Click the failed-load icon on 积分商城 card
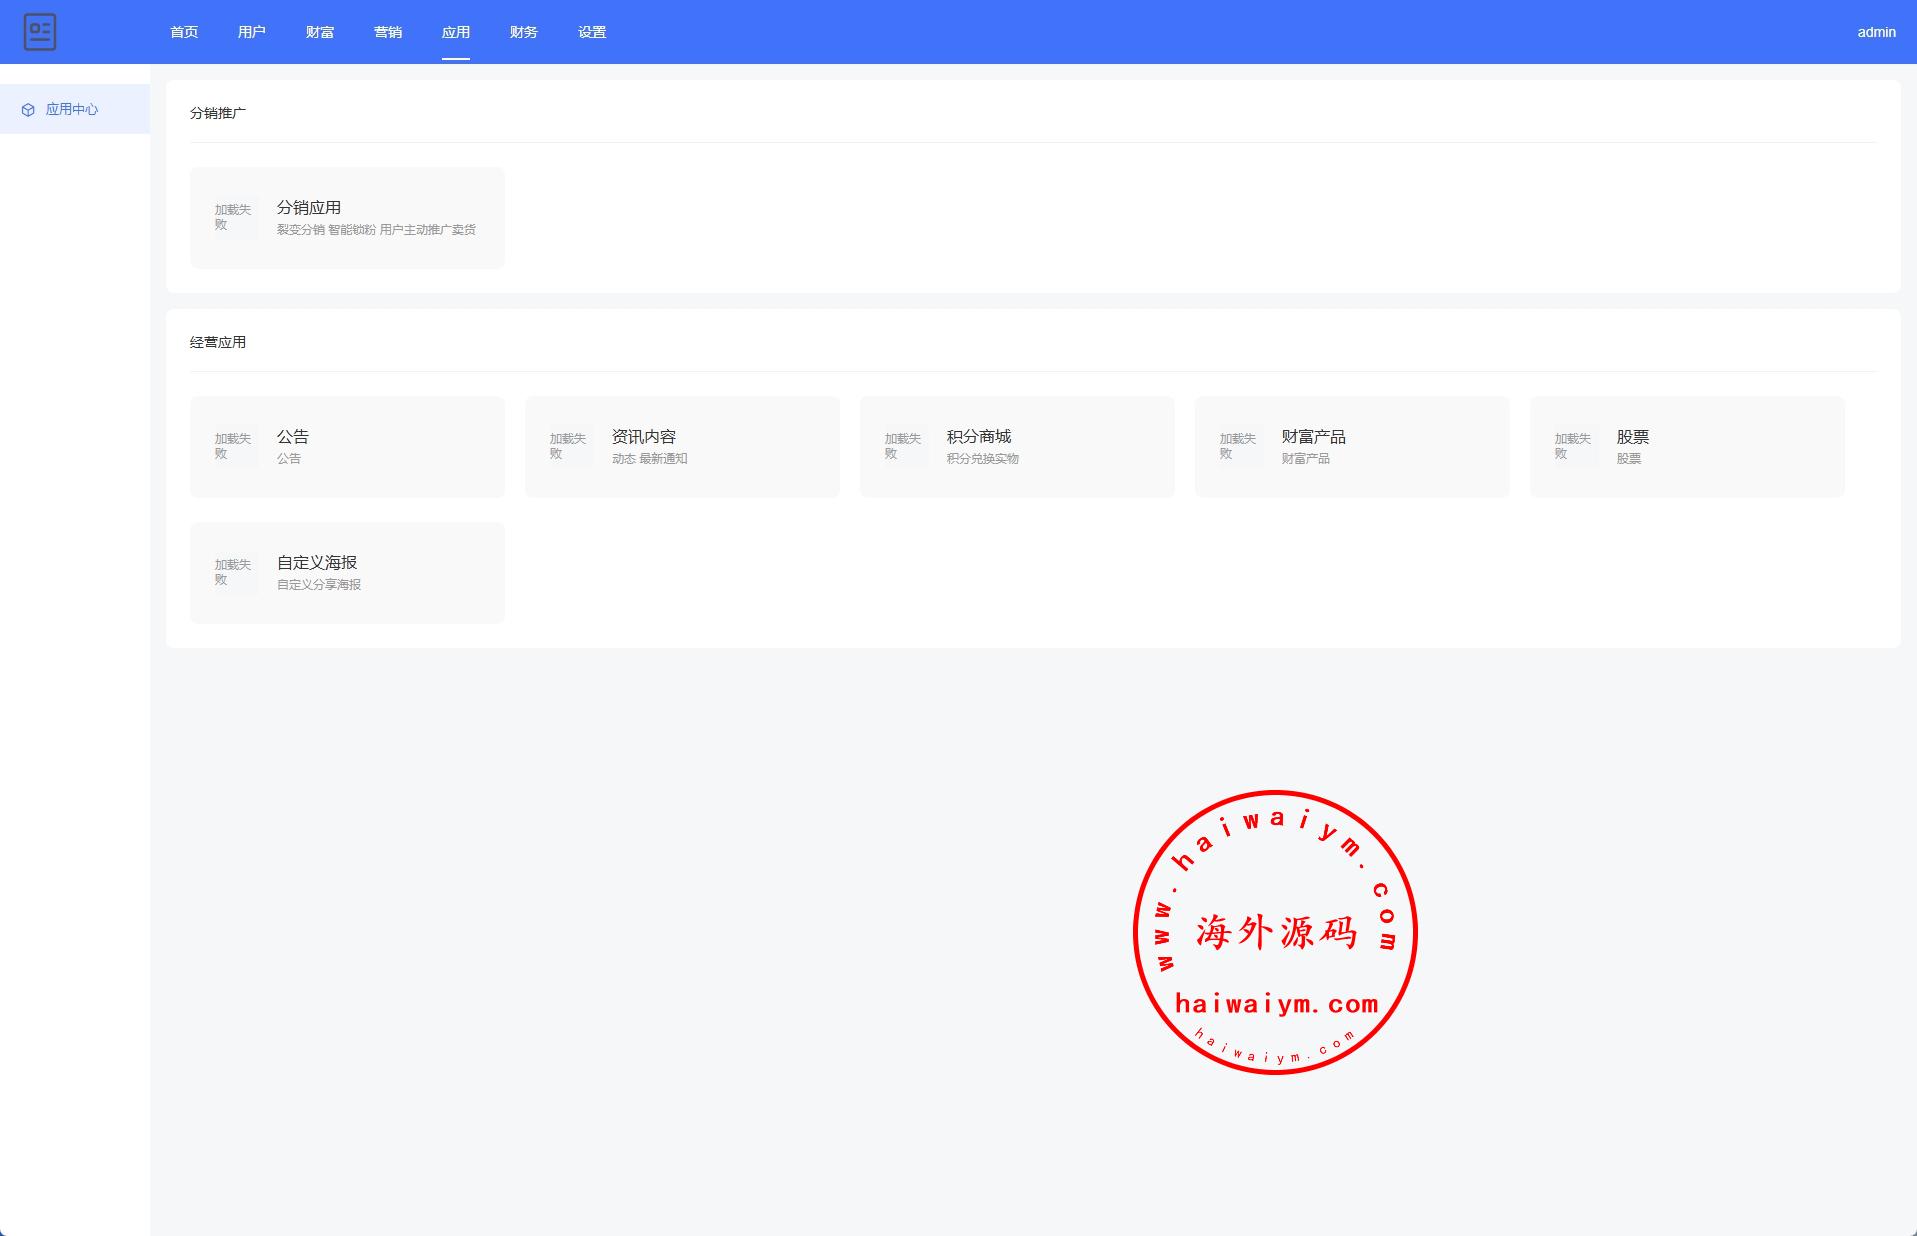 [904, 447]
